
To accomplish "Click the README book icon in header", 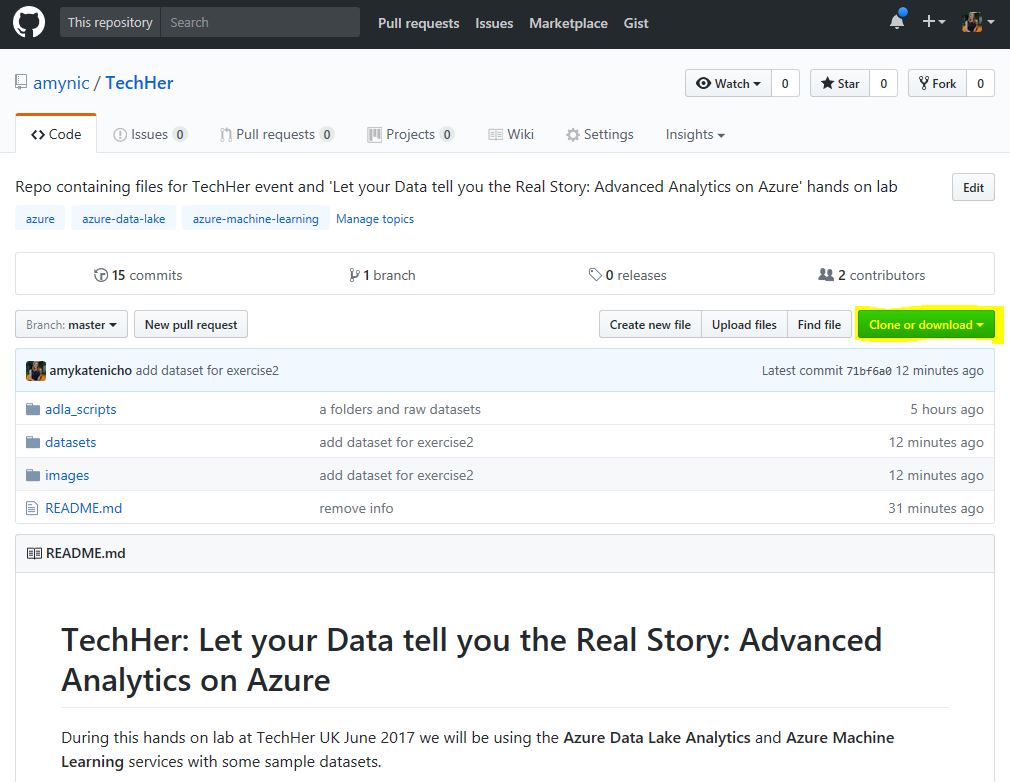I will tap(34, 553).
